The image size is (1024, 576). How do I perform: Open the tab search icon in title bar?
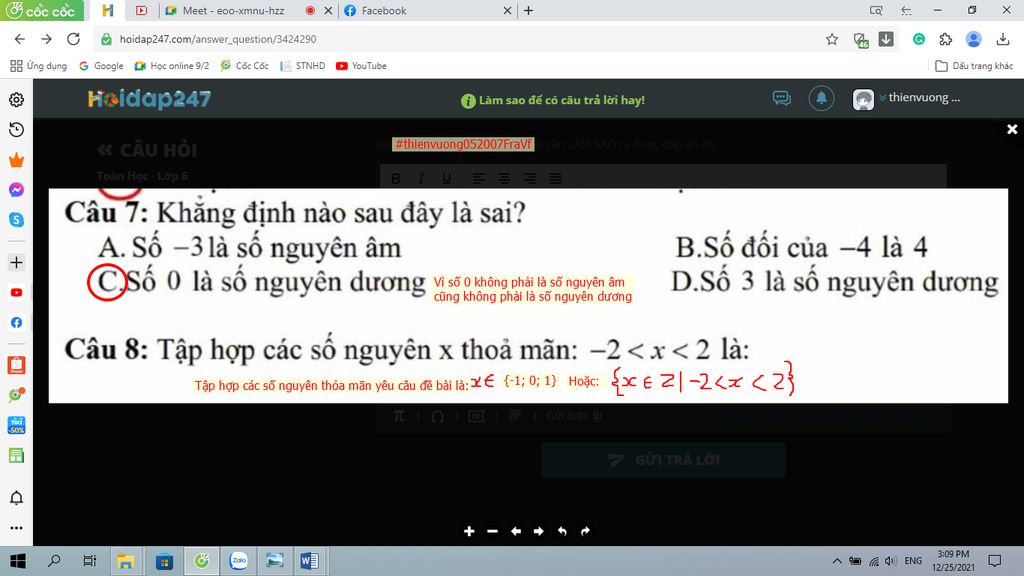click(x=876, y=10)
